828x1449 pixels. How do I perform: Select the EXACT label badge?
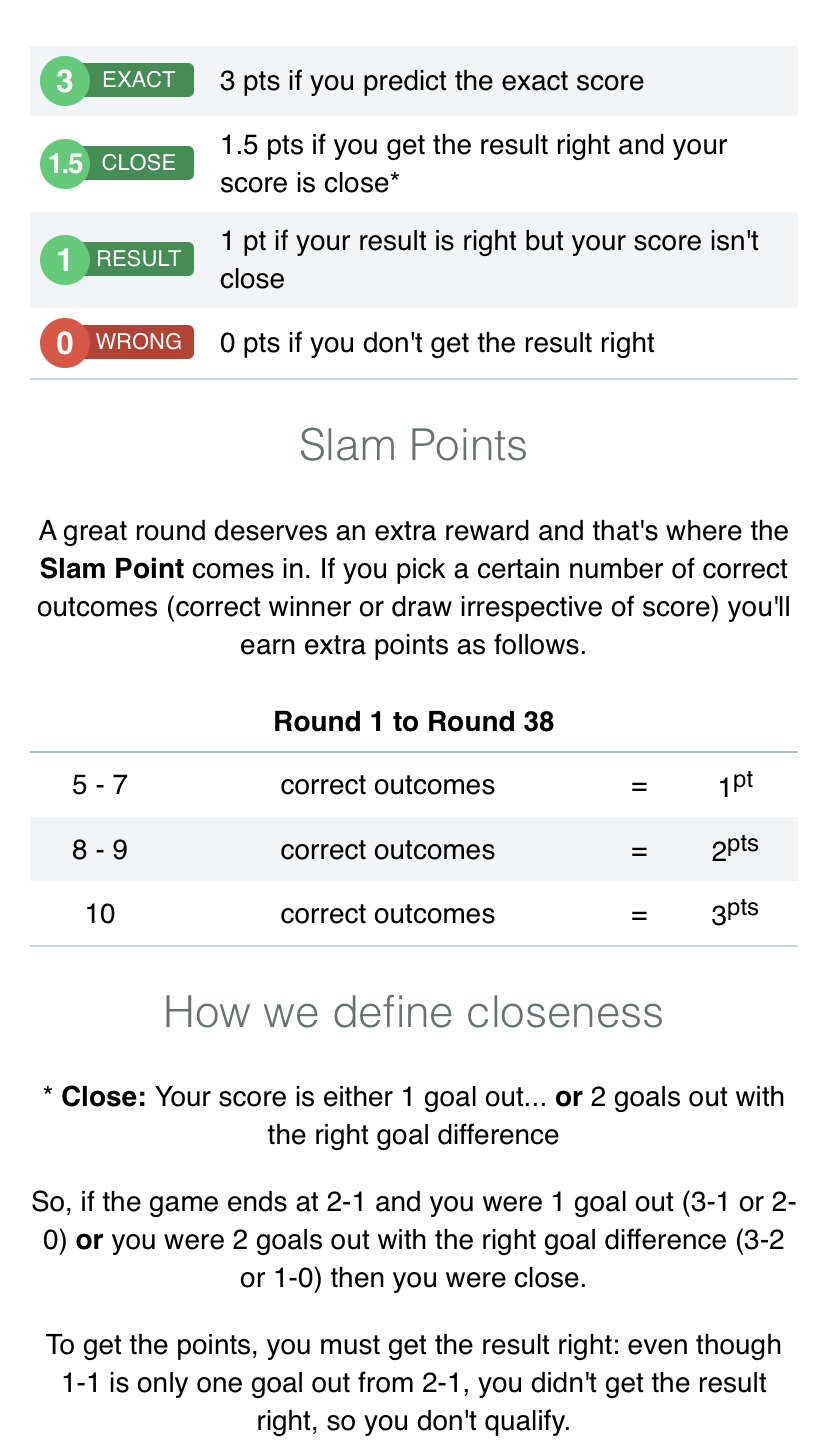[139, 80]
